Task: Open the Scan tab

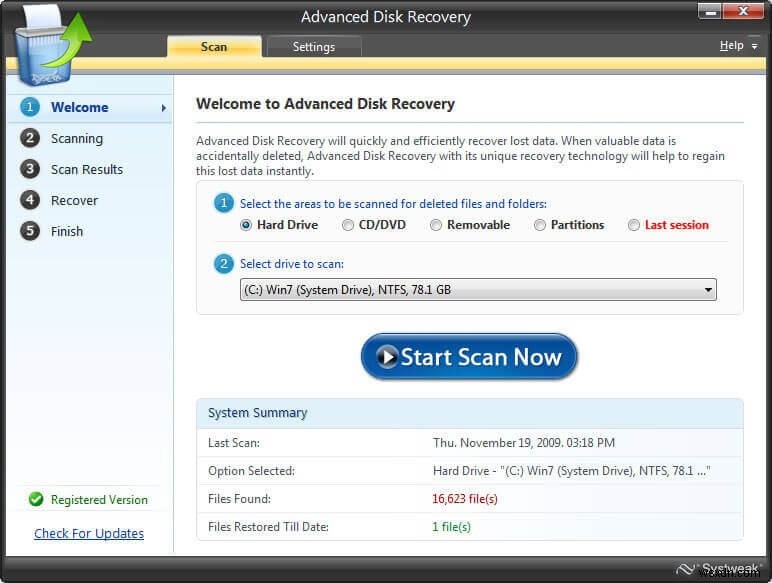Action: point(214,46)
